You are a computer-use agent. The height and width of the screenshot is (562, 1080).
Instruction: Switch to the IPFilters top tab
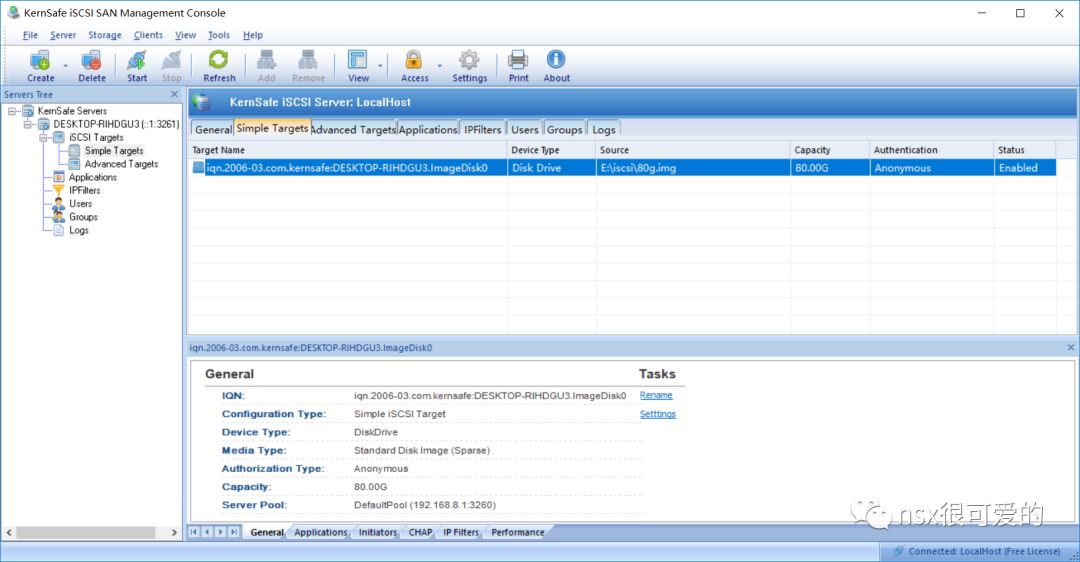click(483, 129)
